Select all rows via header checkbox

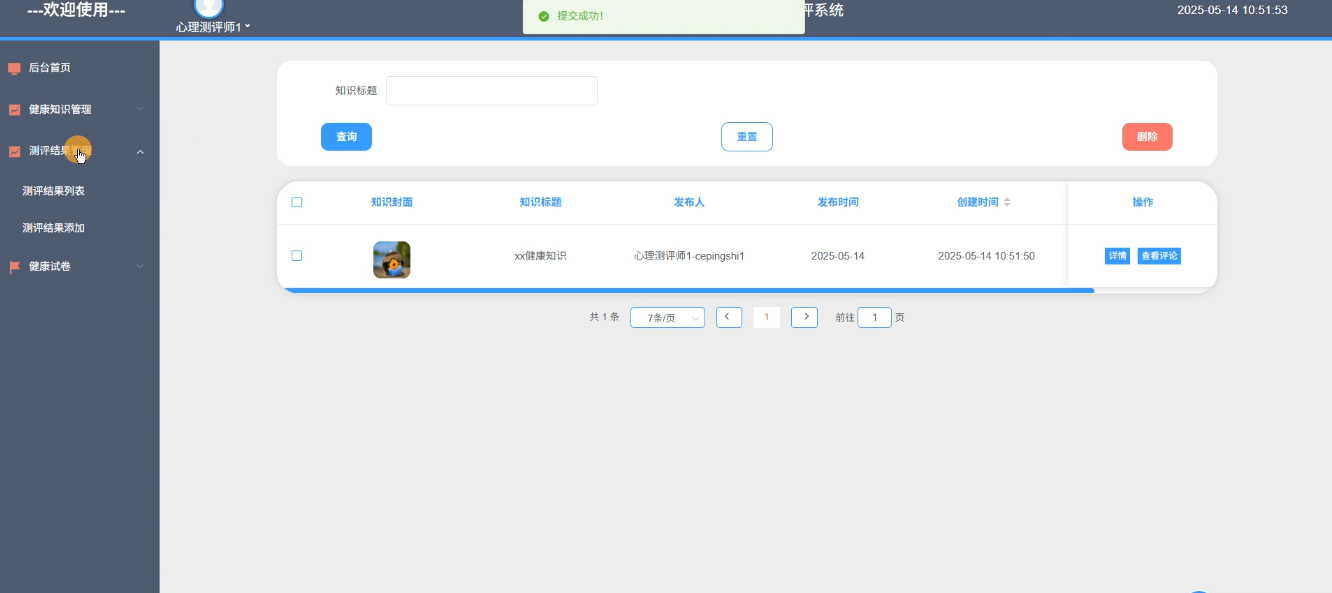[297, 202]
